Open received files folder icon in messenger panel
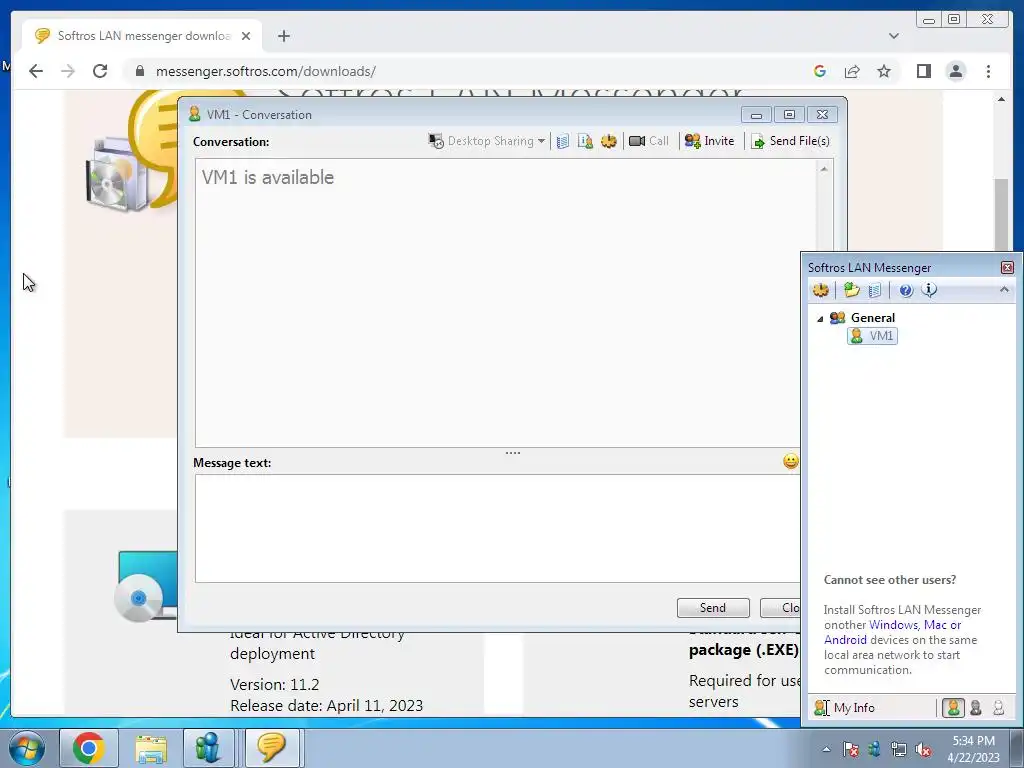The width and height of the screenshot is (1024, 768). coord(852,290)
